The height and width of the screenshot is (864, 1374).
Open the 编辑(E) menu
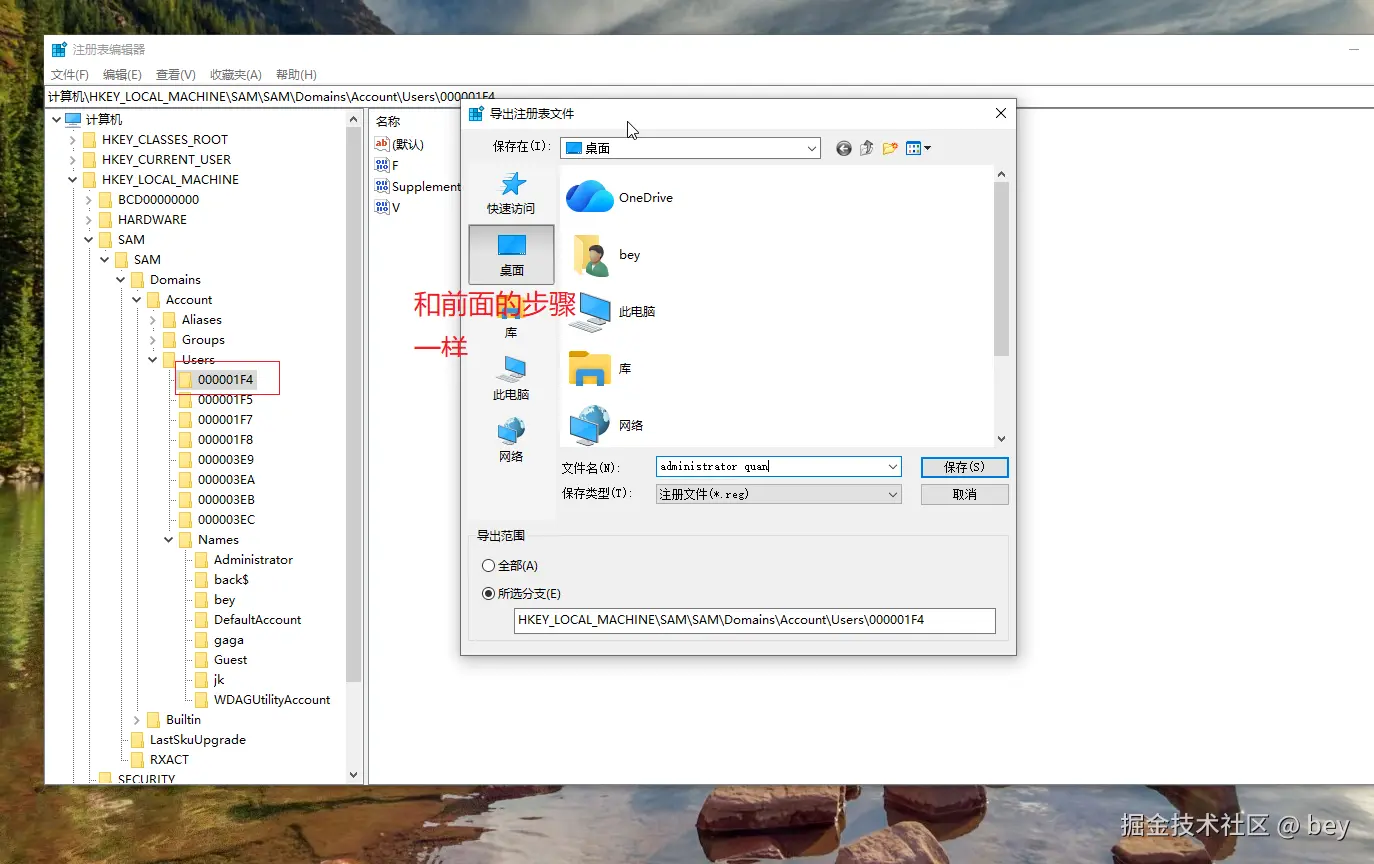[122, 75]
